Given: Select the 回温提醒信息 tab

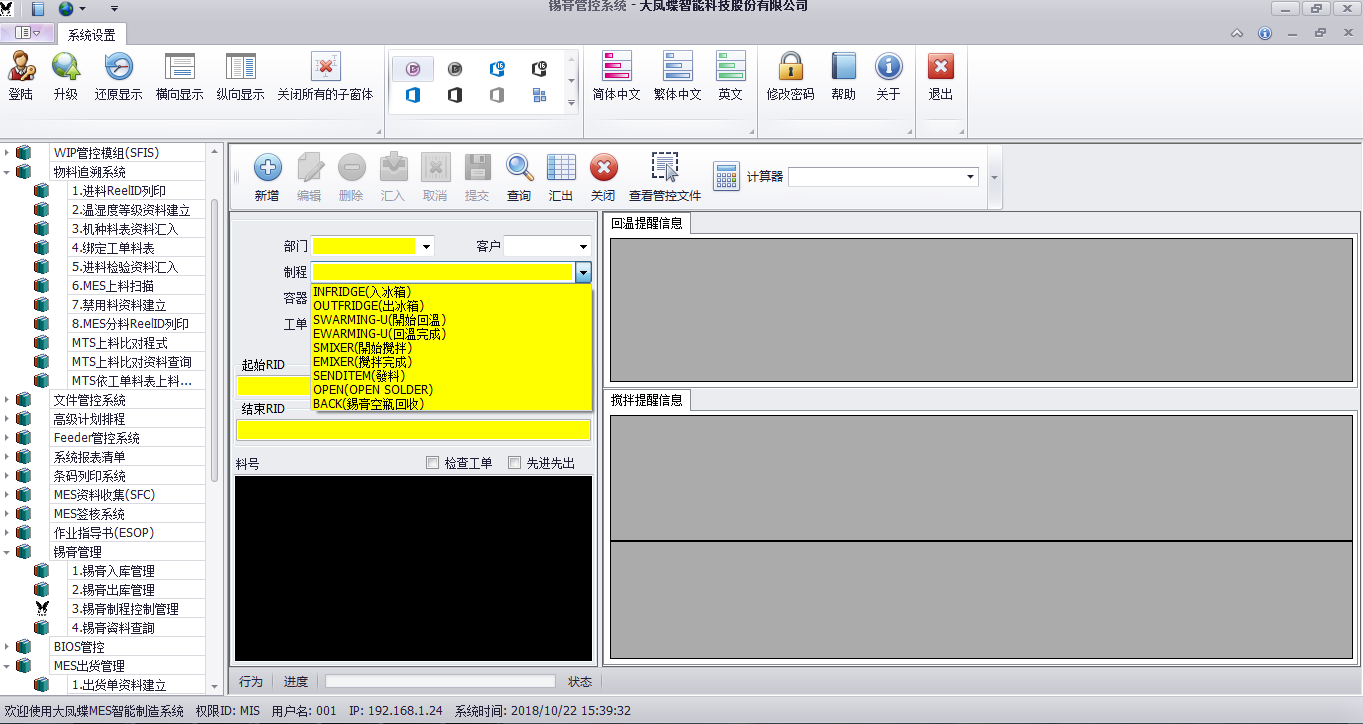Looking at the screenshot, I should (647, 223).
